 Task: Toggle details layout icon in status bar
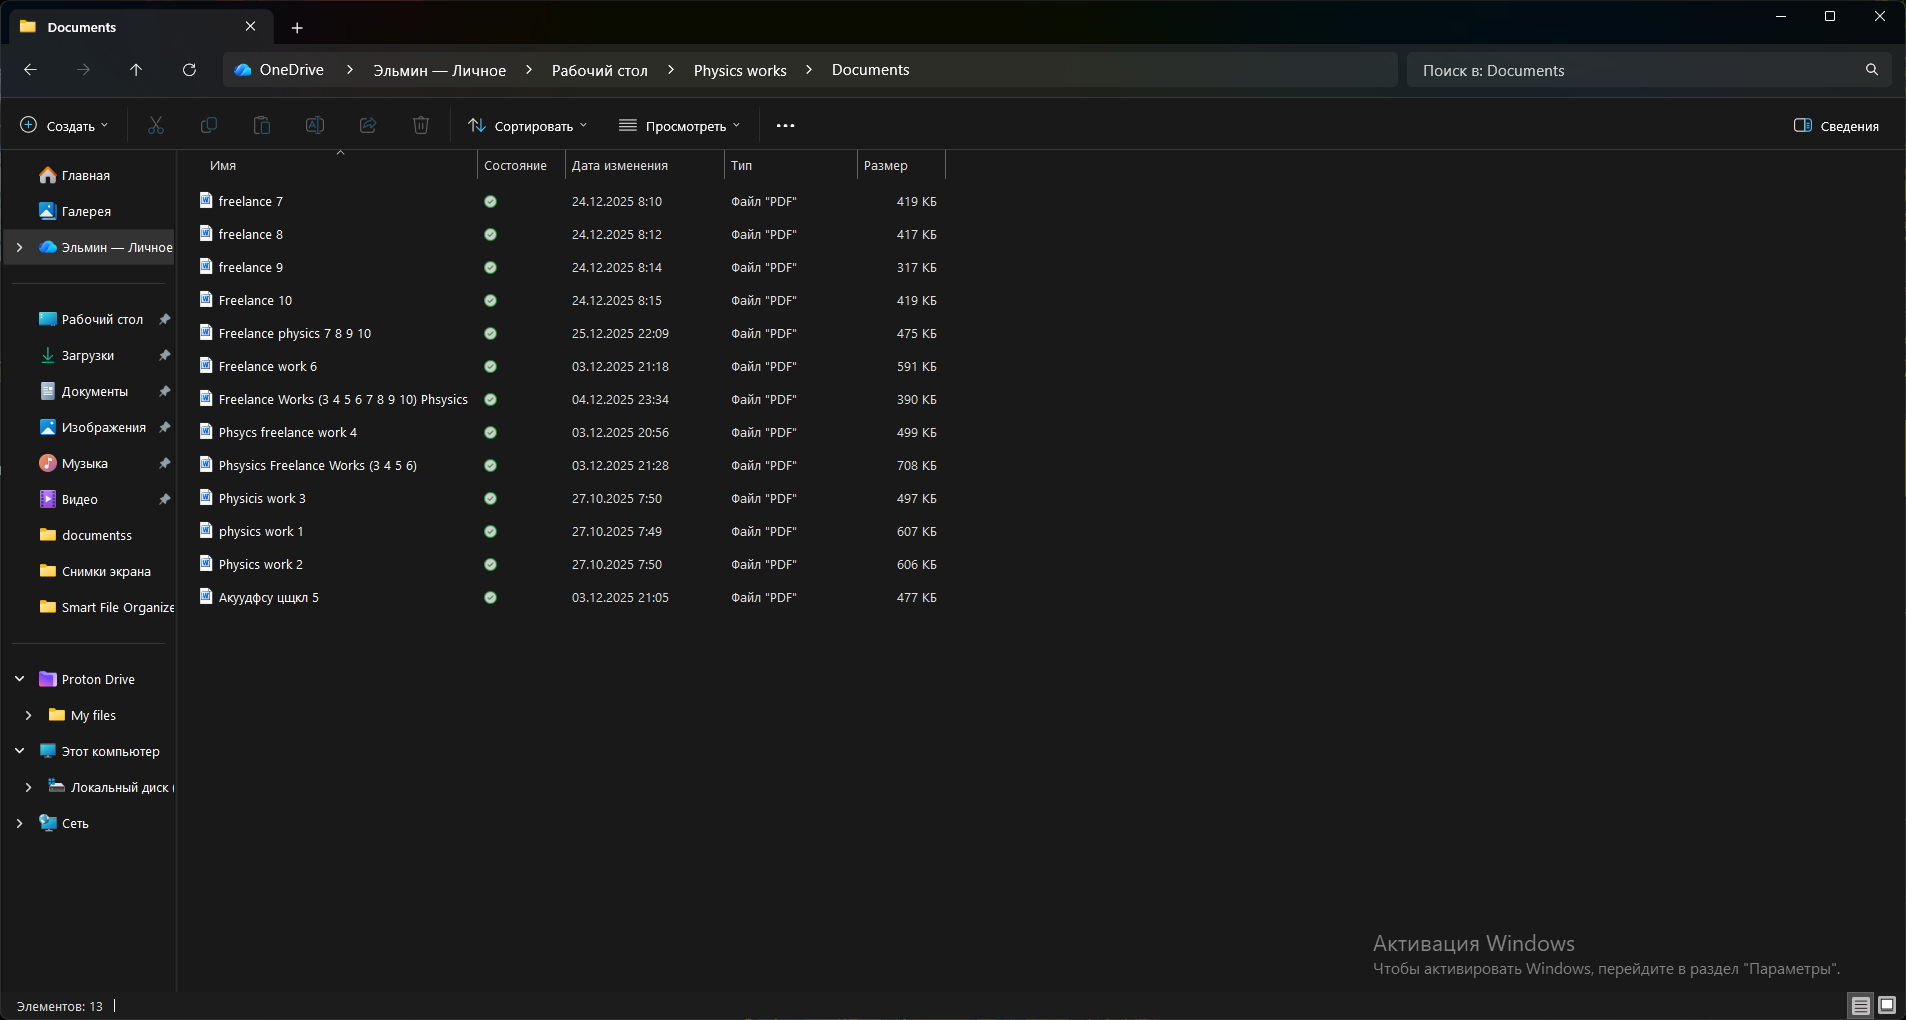[x=1859, y=1006]
